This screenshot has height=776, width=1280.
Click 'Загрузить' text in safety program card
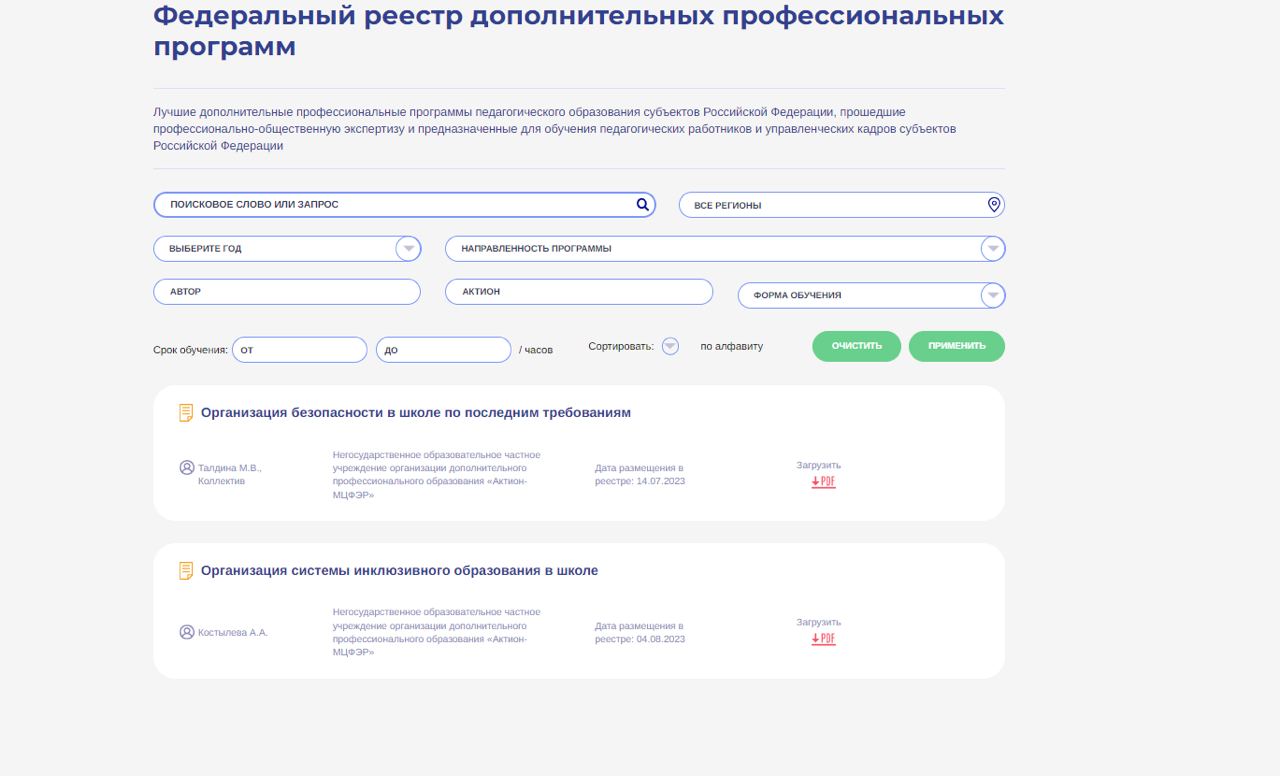819,465
